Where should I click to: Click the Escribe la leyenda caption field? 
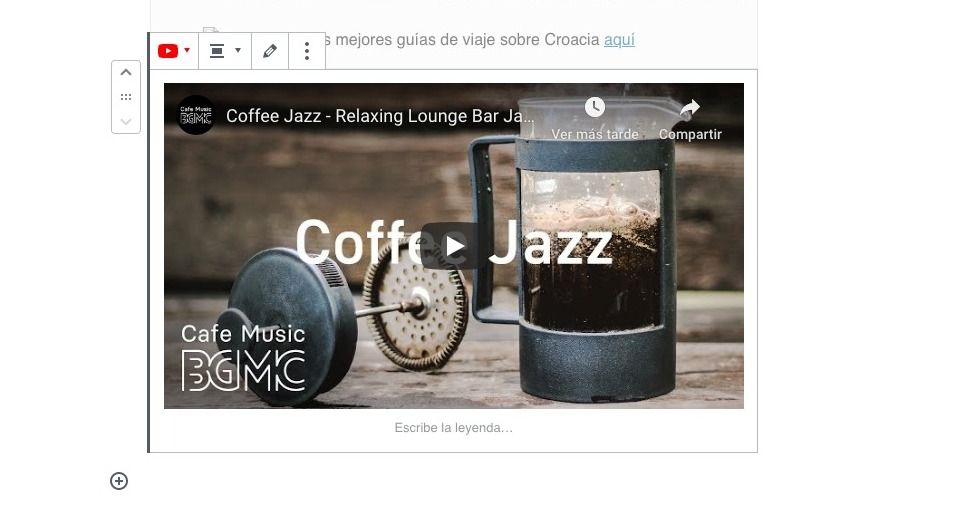(453, 427)
